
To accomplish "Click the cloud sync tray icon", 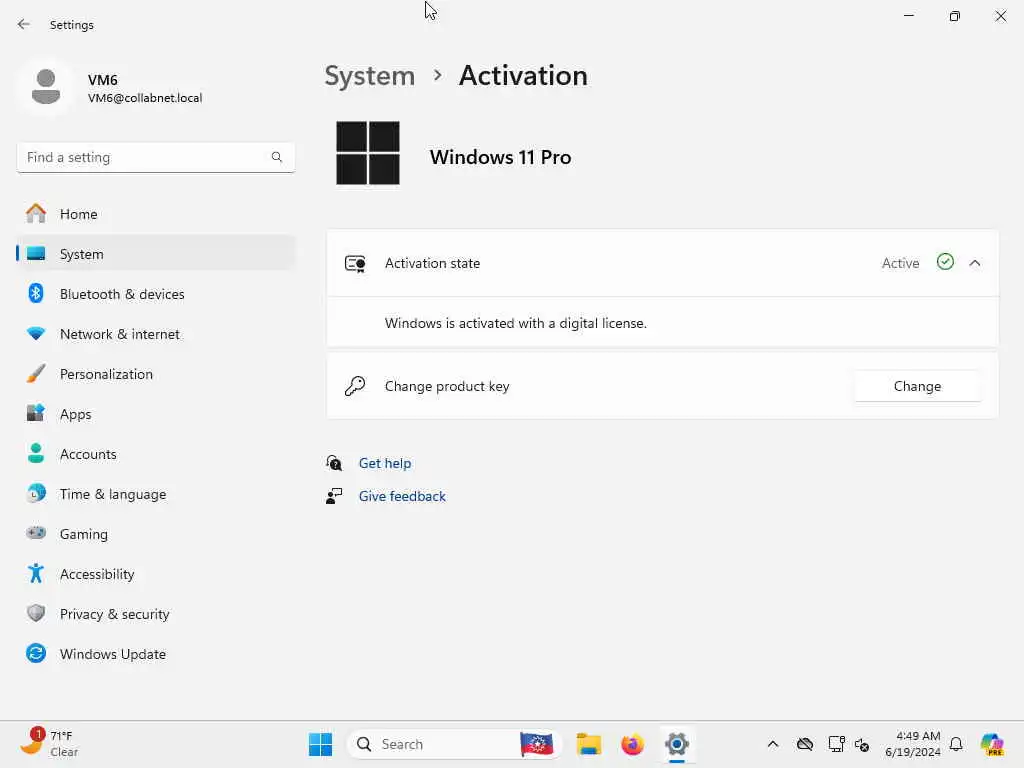I will pyautogui.click(x=805, y=744).
